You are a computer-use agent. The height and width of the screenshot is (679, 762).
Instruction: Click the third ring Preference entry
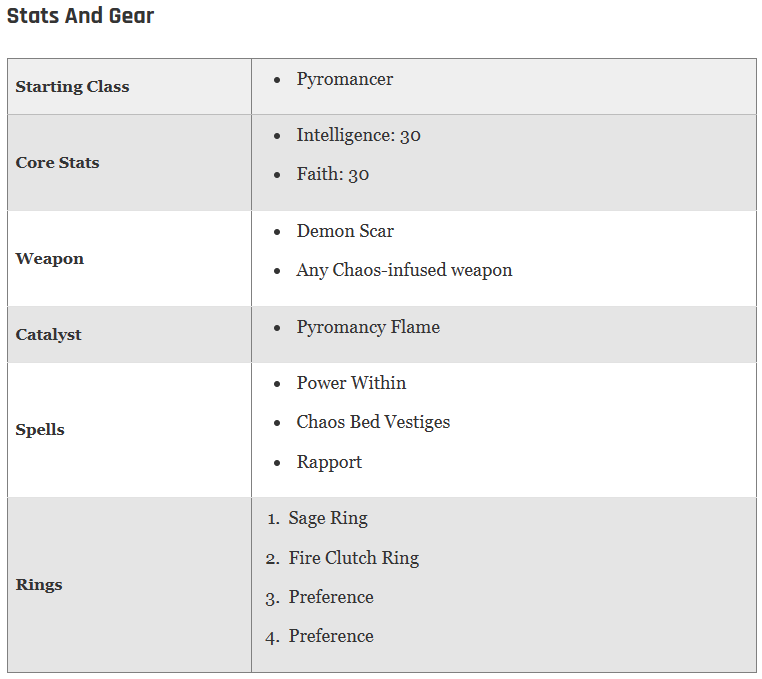pyautogui.click(x=331, y=597)
